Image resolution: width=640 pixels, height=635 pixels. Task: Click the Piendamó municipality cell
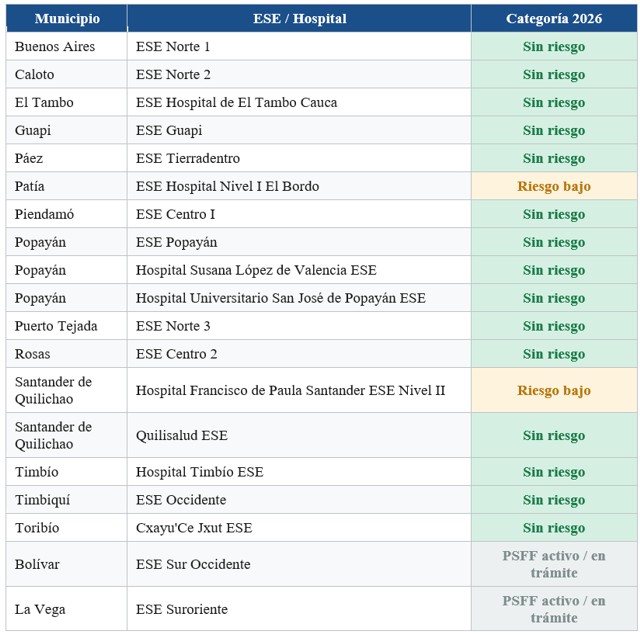click(x=67, y=214)
